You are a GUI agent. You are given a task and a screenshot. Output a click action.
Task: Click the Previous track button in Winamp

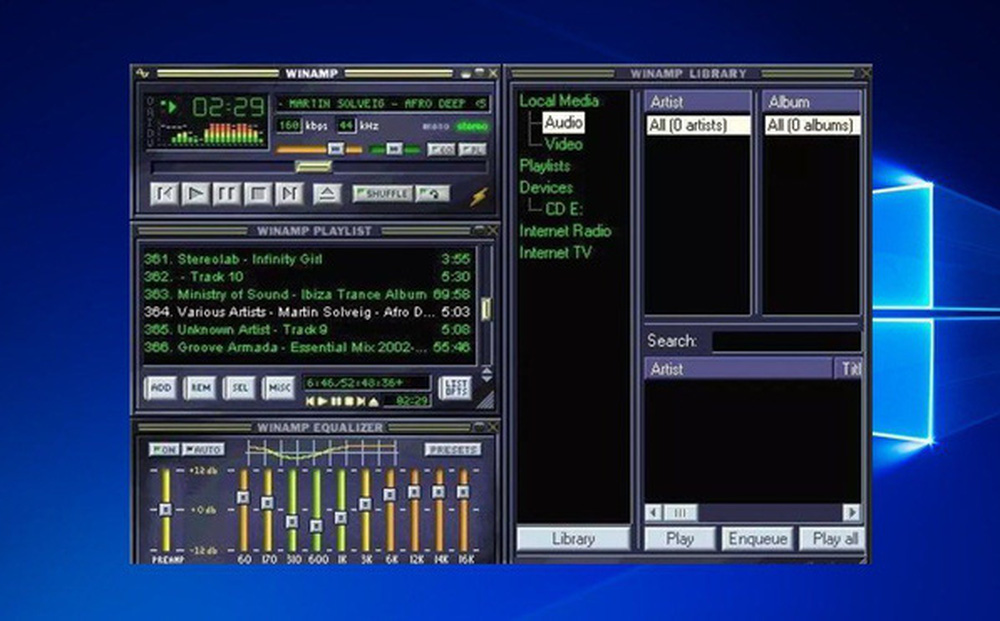coord(166,194)
